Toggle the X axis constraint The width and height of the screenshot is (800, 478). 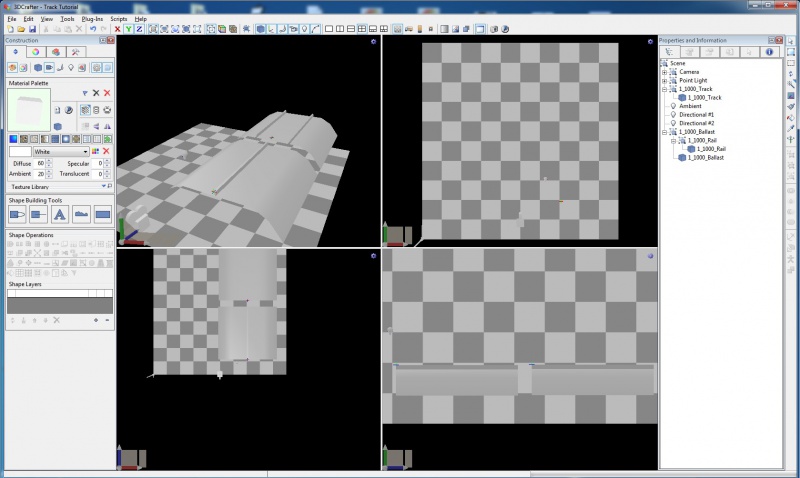point(117,29)
